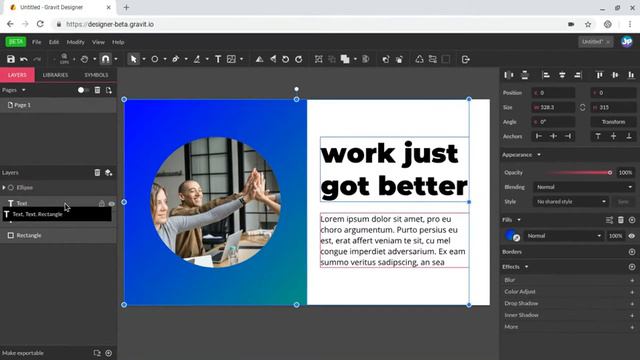Add a new border
Viewport: 640px width, 360px height.
[631, 252]
